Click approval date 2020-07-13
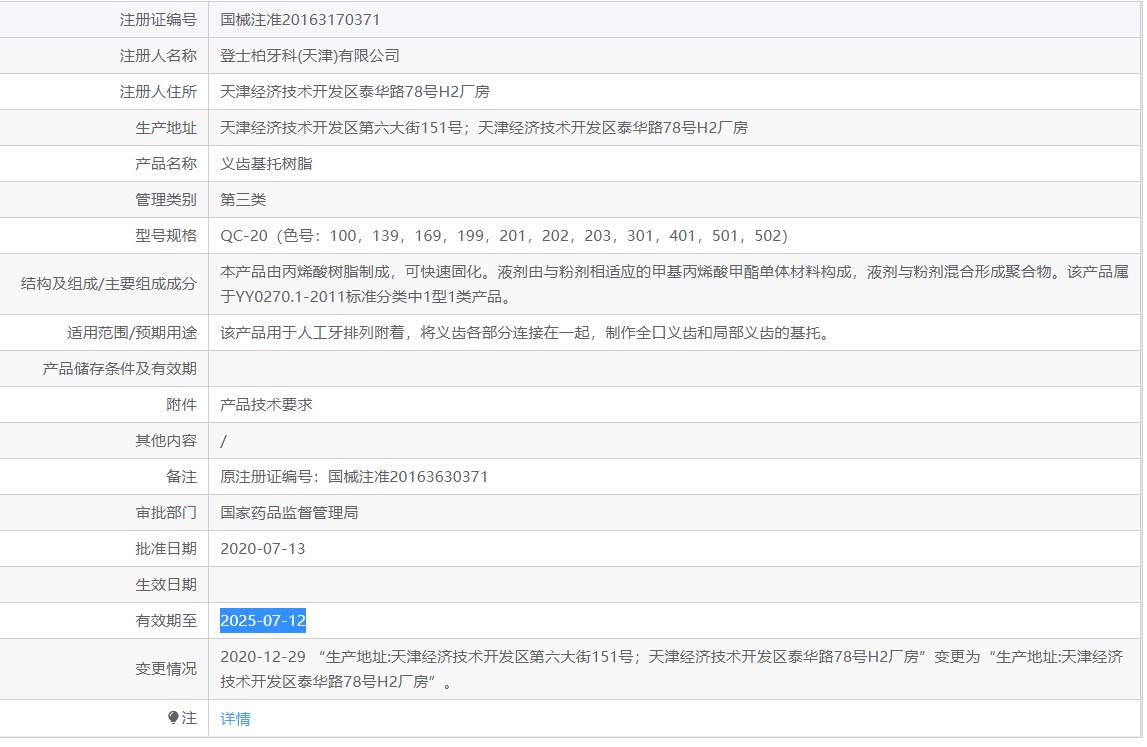This screenshot has height=747, width=1147. coord(263,549)
